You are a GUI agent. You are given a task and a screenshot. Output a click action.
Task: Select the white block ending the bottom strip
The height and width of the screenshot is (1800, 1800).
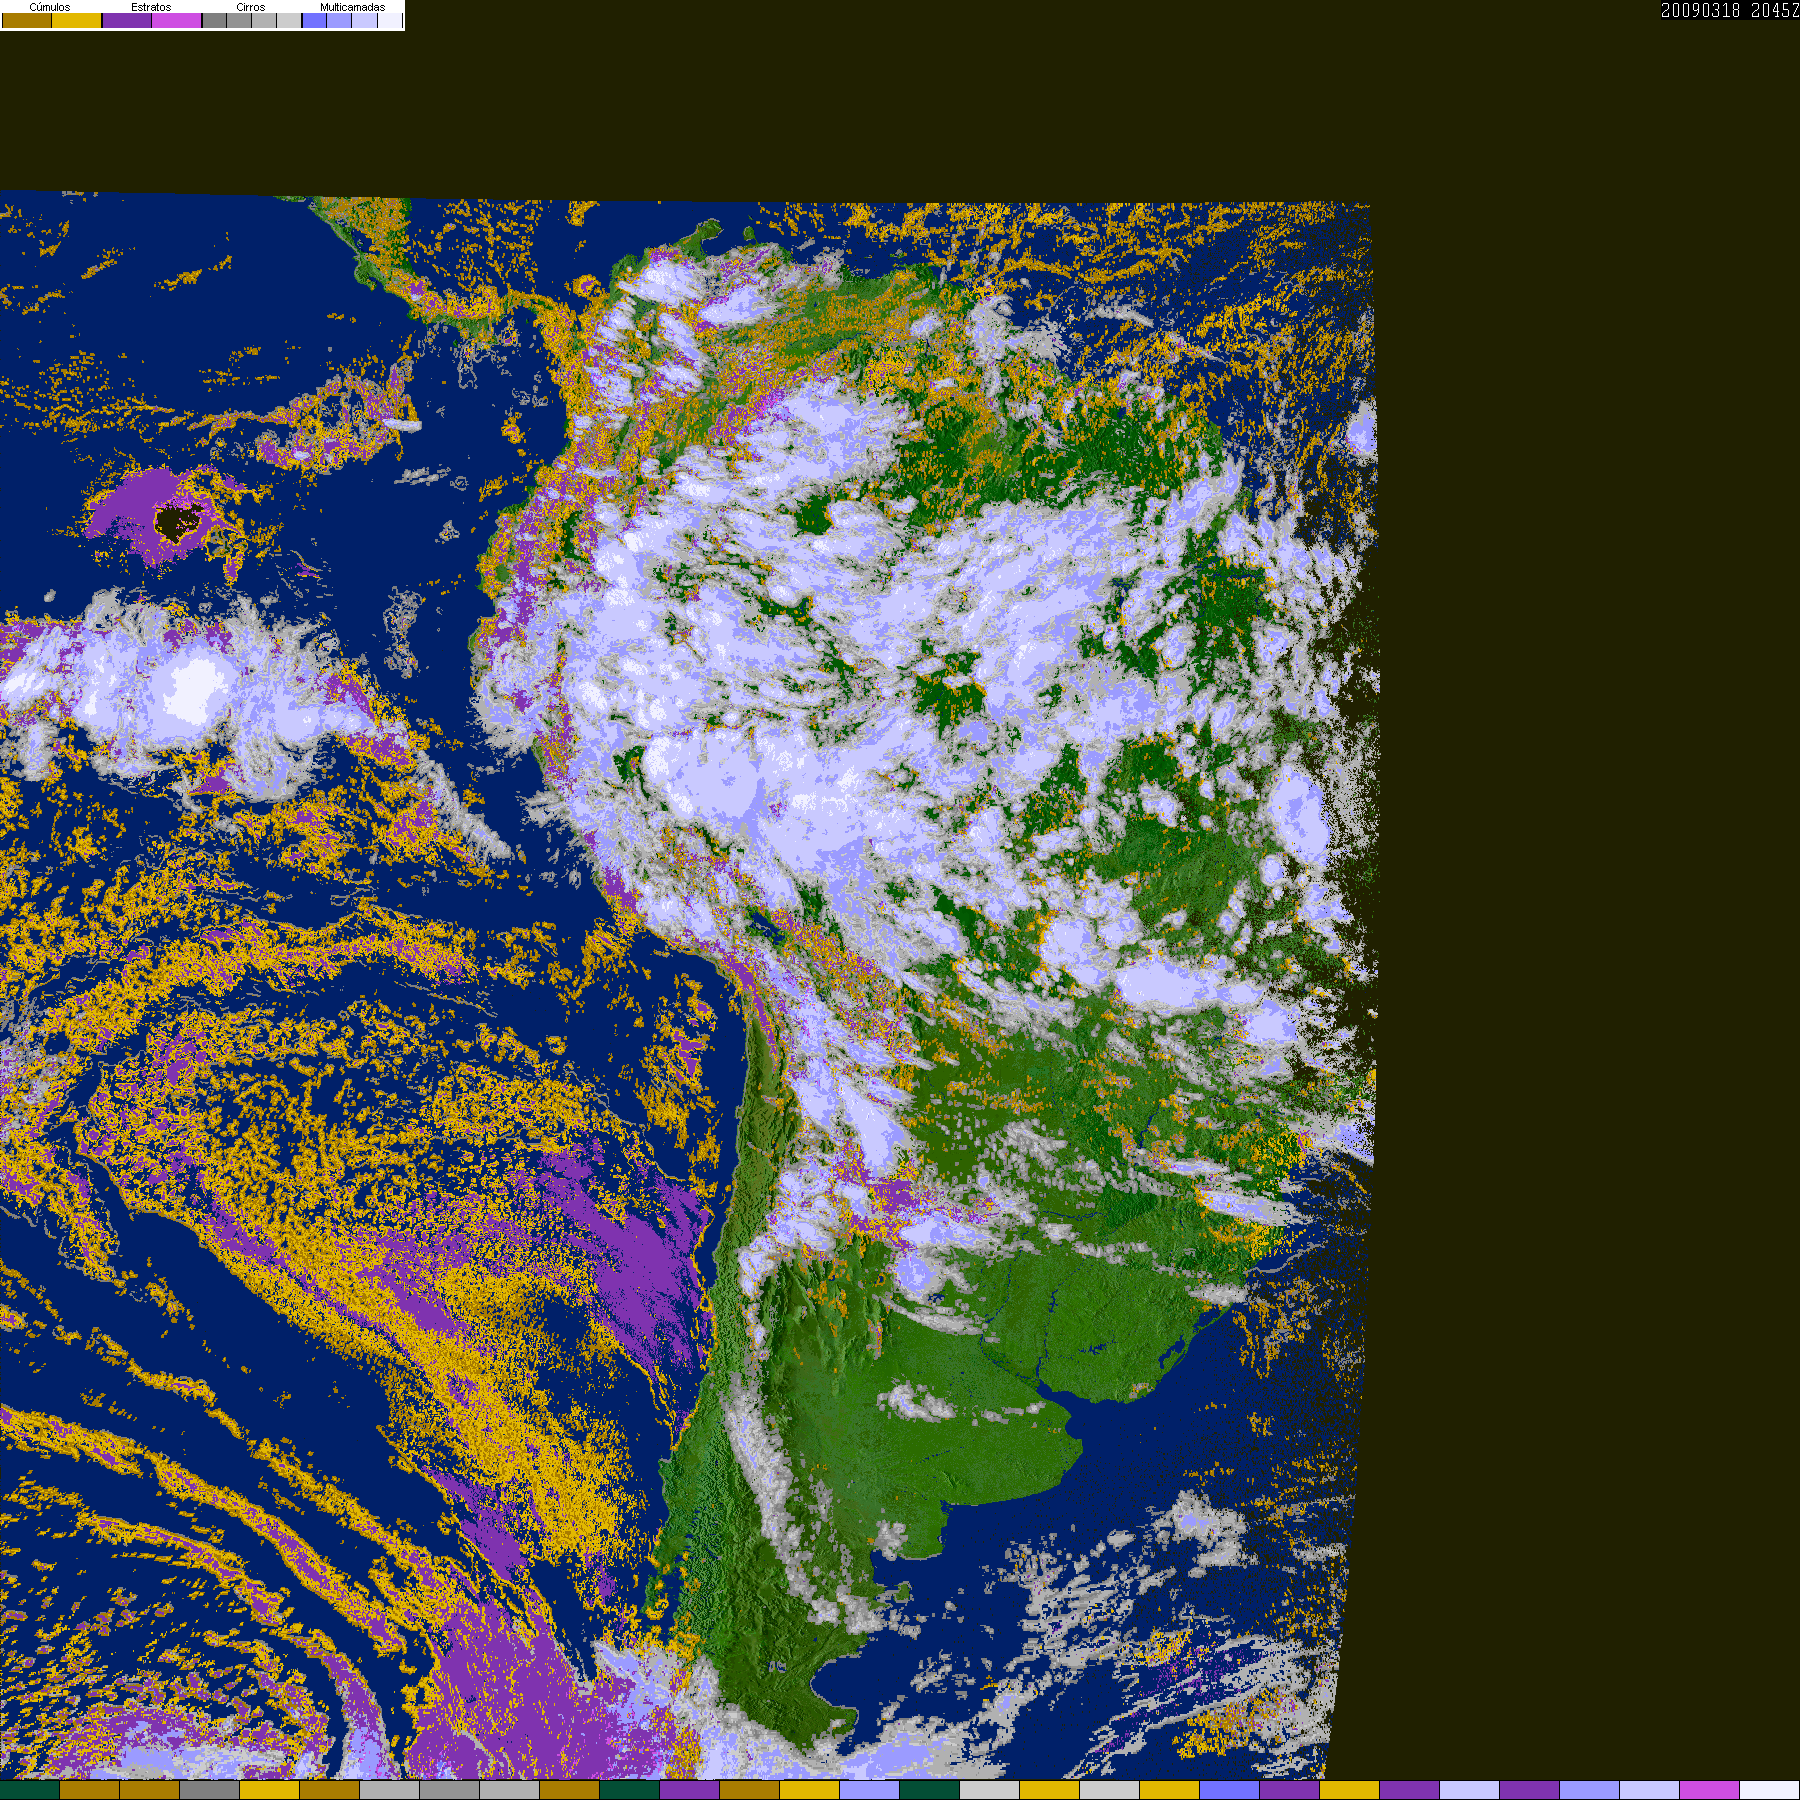1769,1790
